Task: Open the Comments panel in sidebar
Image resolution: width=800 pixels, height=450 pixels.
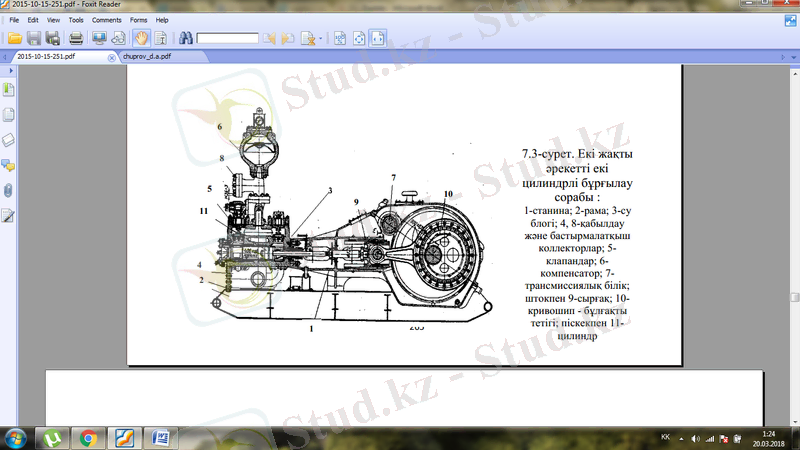Action: (x=9, y=164)
